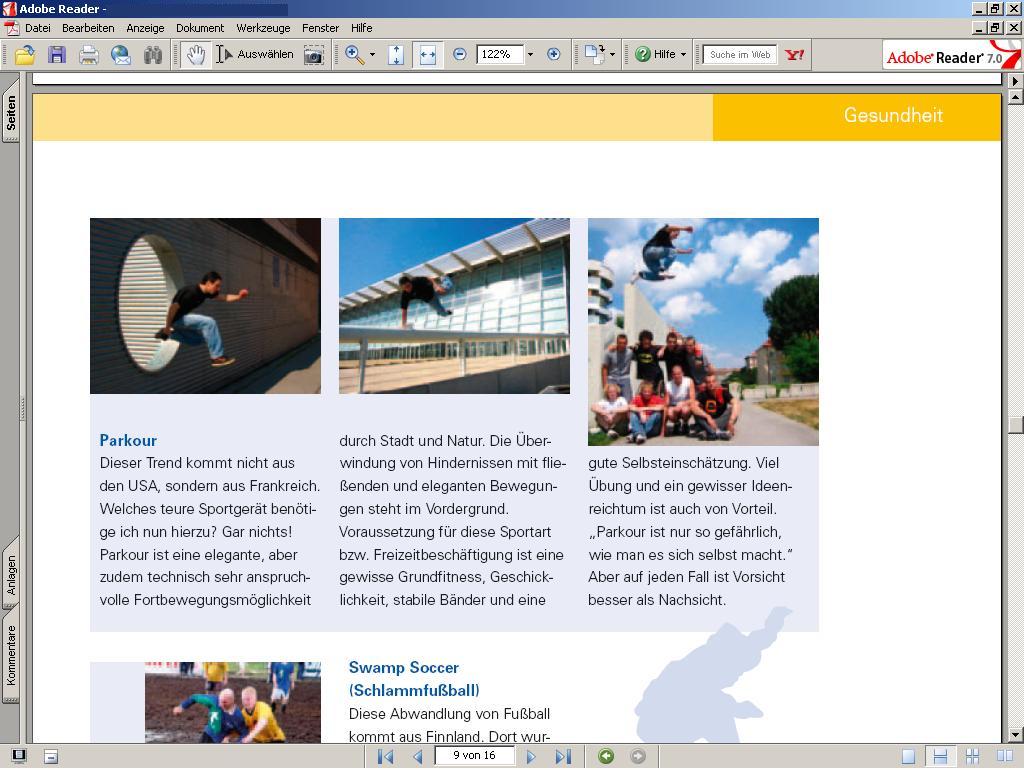1024x770 pixels.
Task: Open the Bearbeiten menu
Action: [x=88, y=28]
